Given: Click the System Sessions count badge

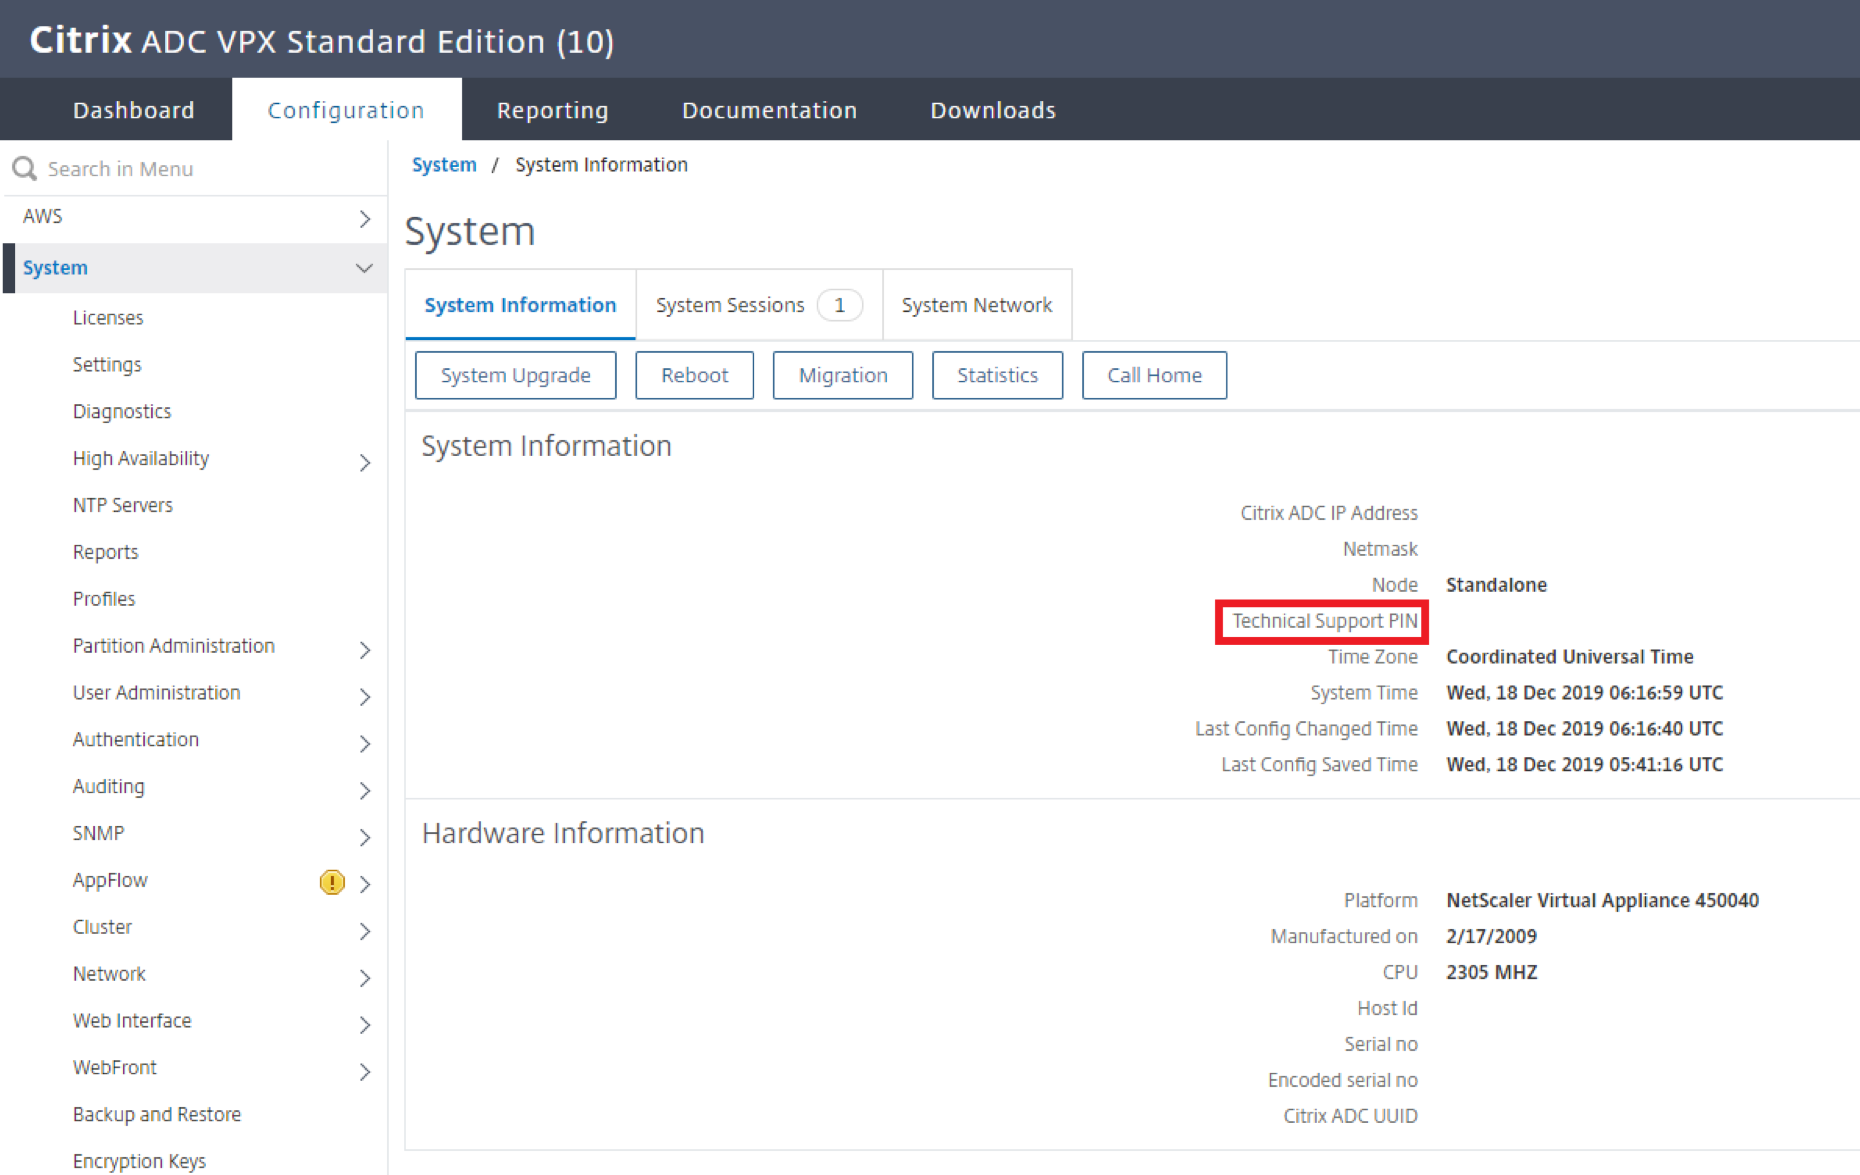Looking at the screenshot, I should coord(840,305).
